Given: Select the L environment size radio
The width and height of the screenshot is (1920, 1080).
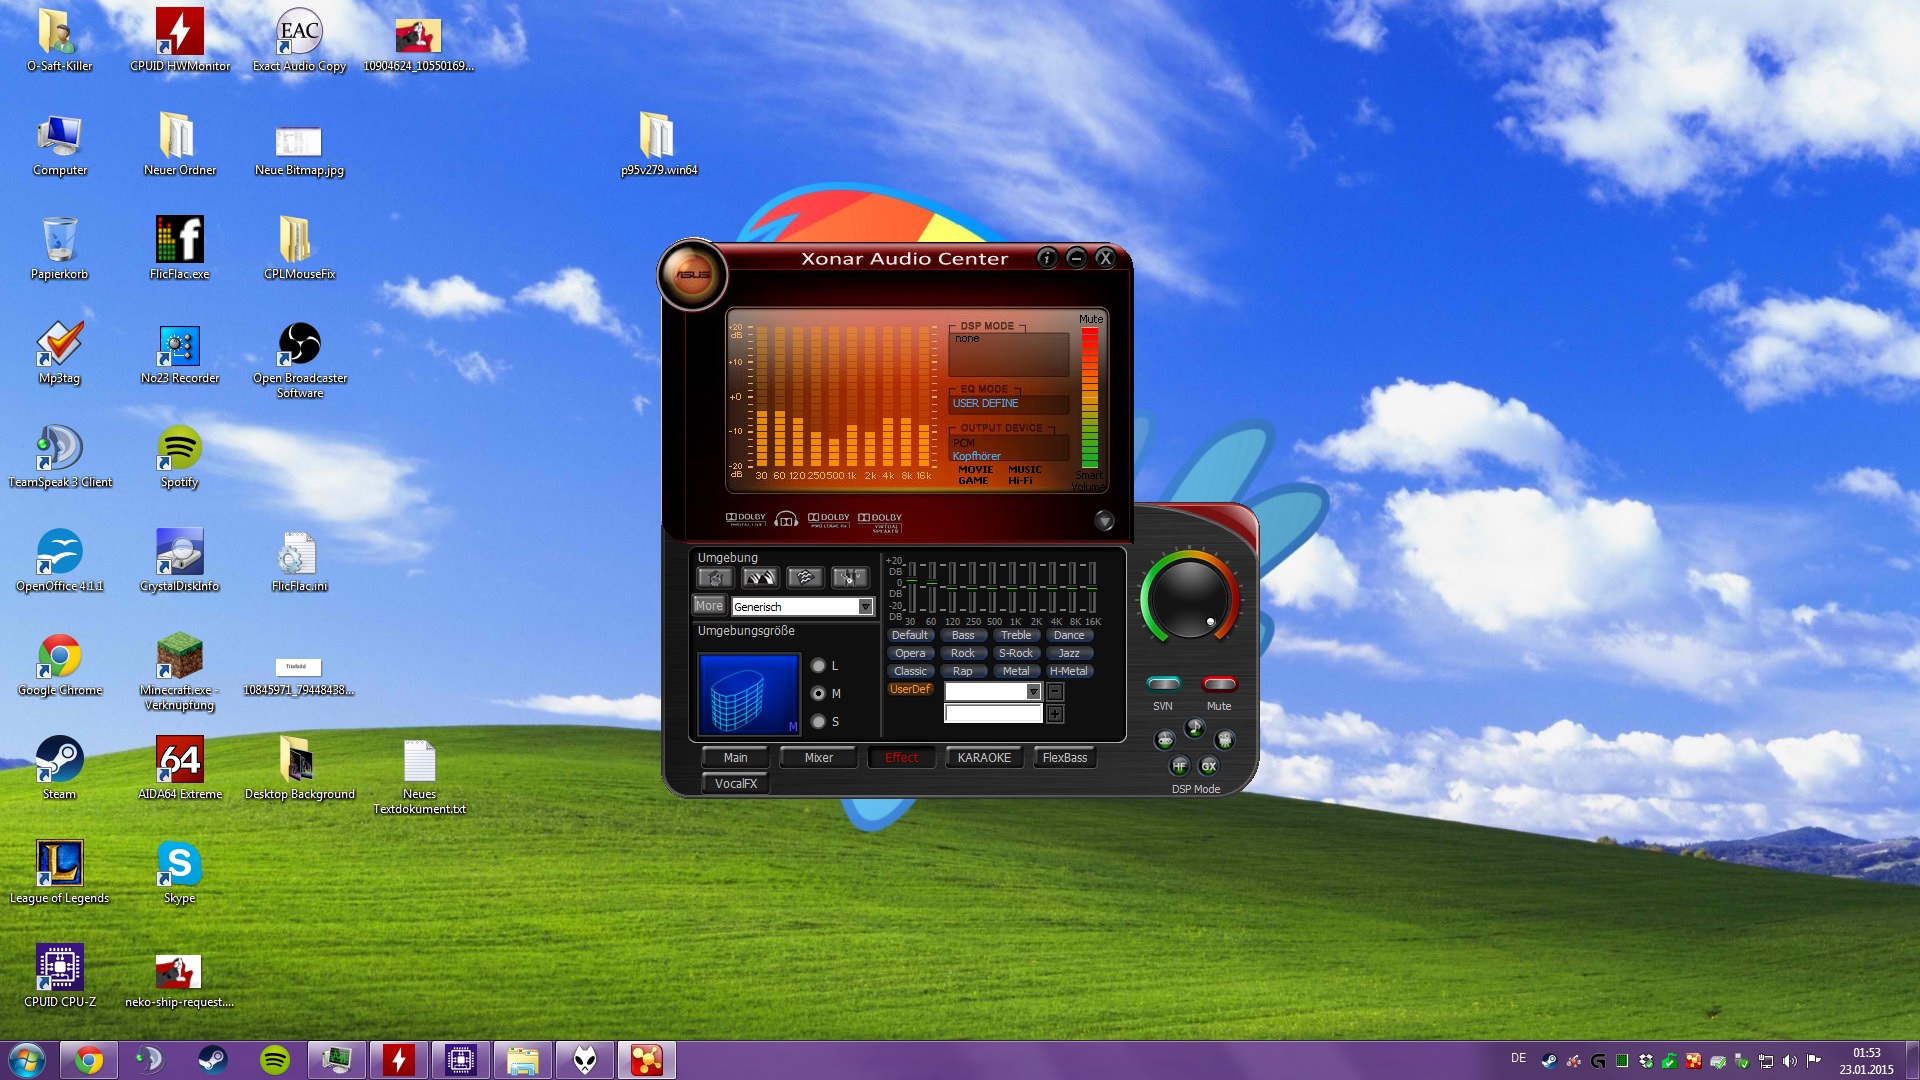Looking at the screenshot, I should 819,666.
